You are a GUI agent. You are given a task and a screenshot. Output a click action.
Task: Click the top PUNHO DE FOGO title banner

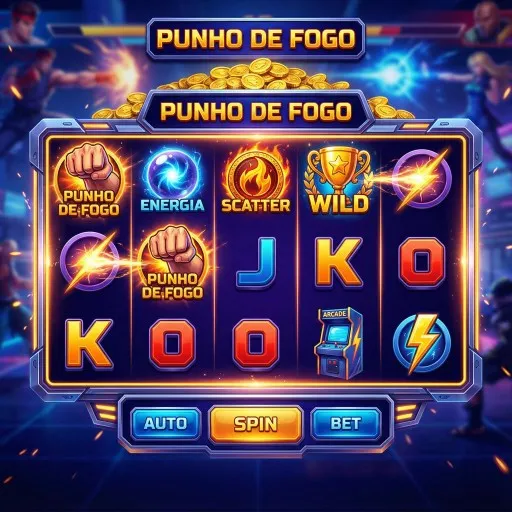coord(256,39)
